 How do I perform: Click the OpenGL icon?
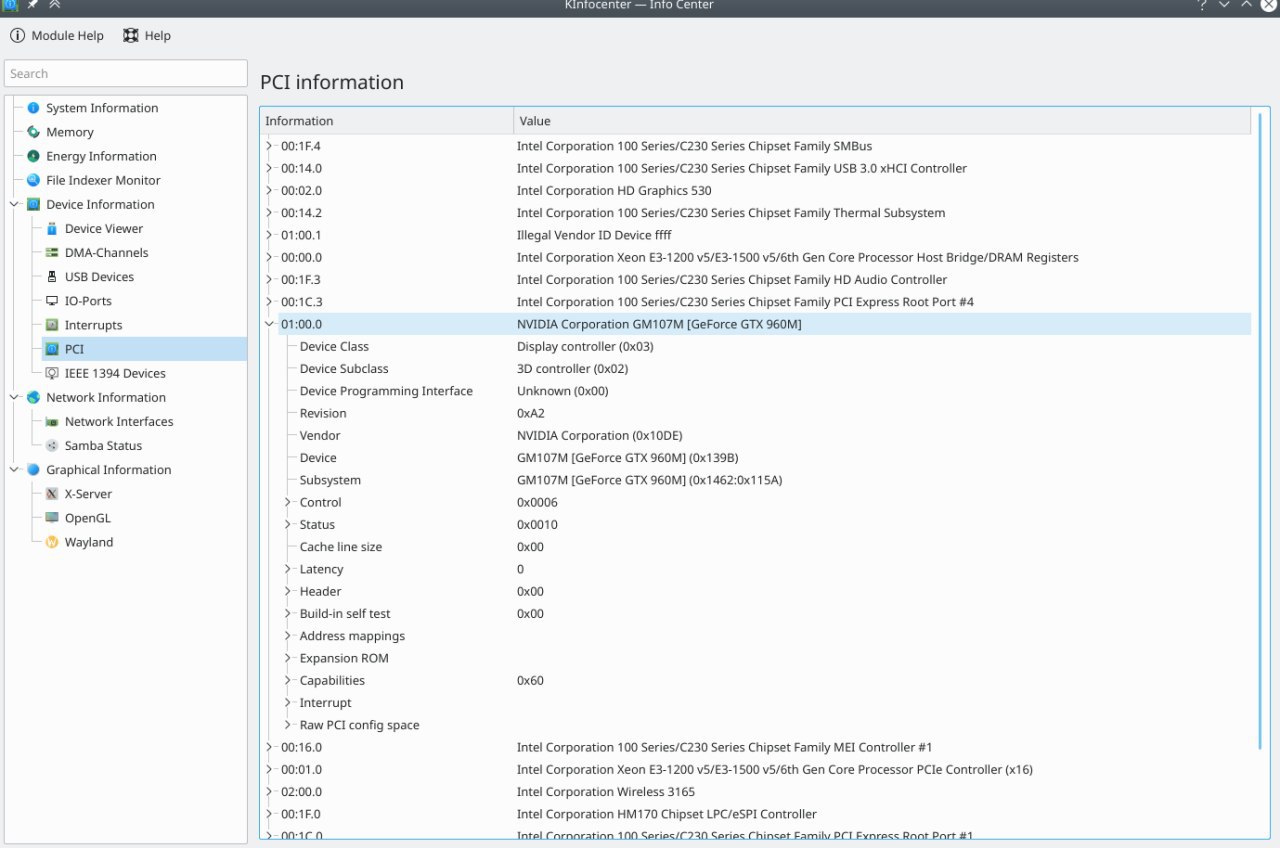(52, 518)
